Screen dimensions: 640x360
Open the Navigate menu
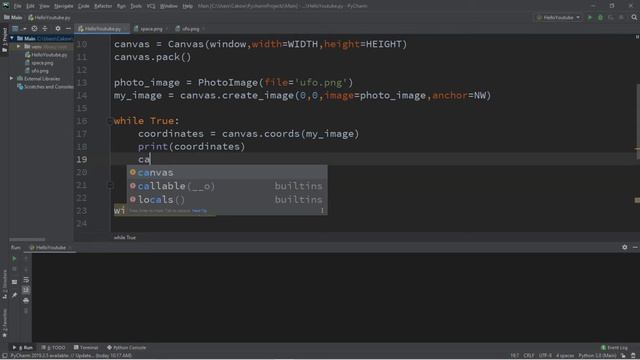pyautogui.click(x=64, y=6)
